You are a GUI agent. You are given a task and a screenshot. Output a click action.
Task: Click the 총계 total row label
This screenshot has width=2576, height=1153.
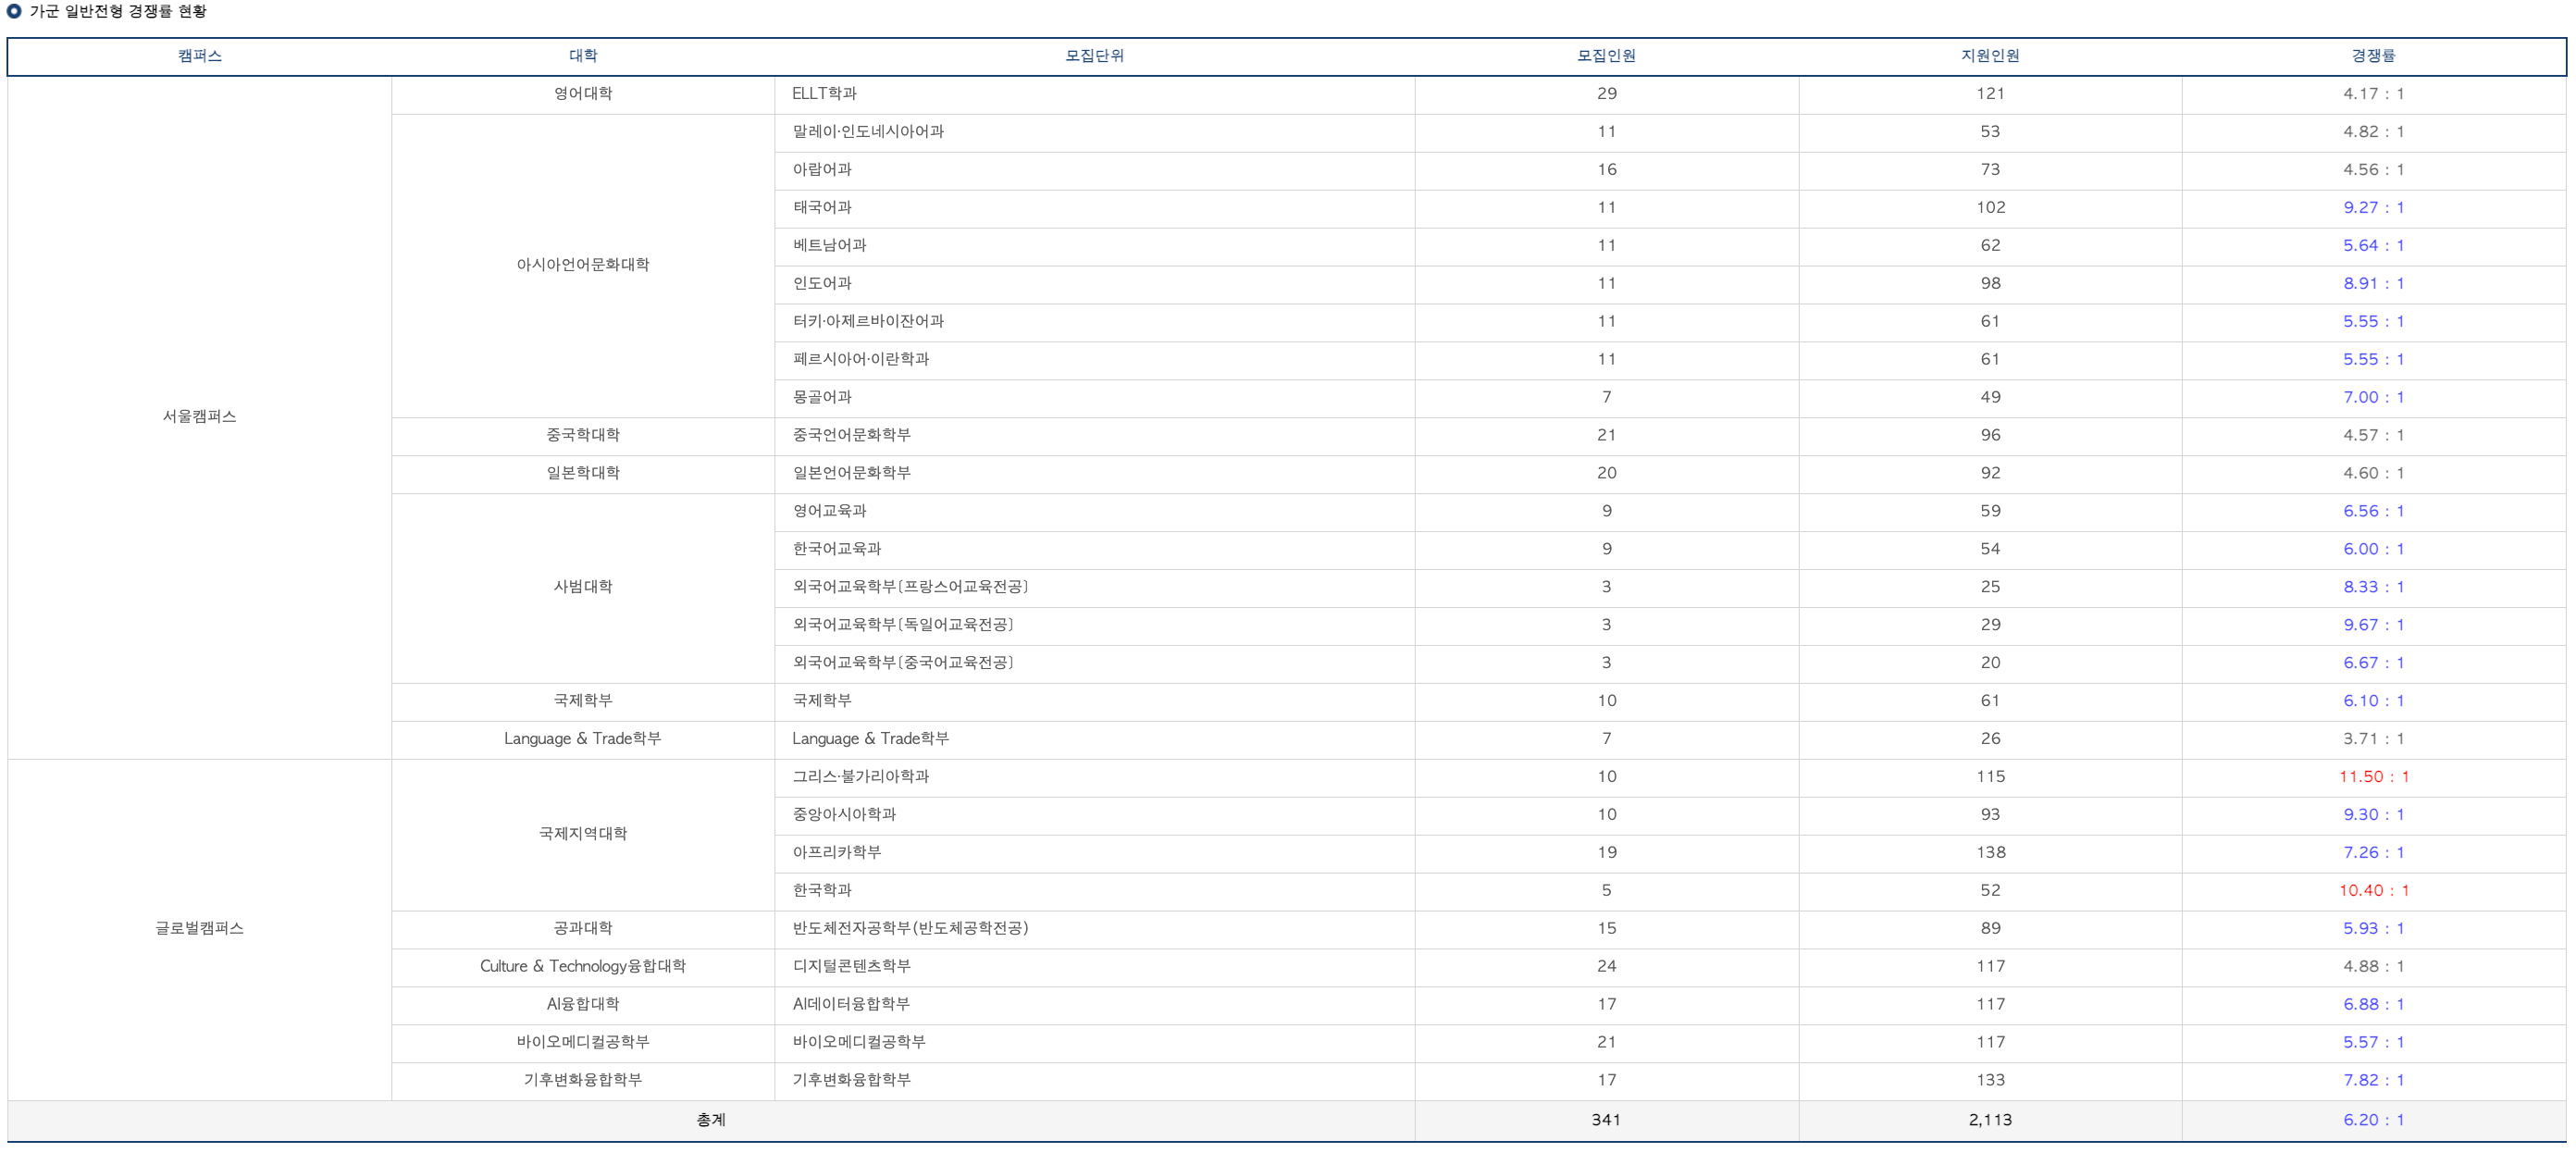(x=711, y=1119)
